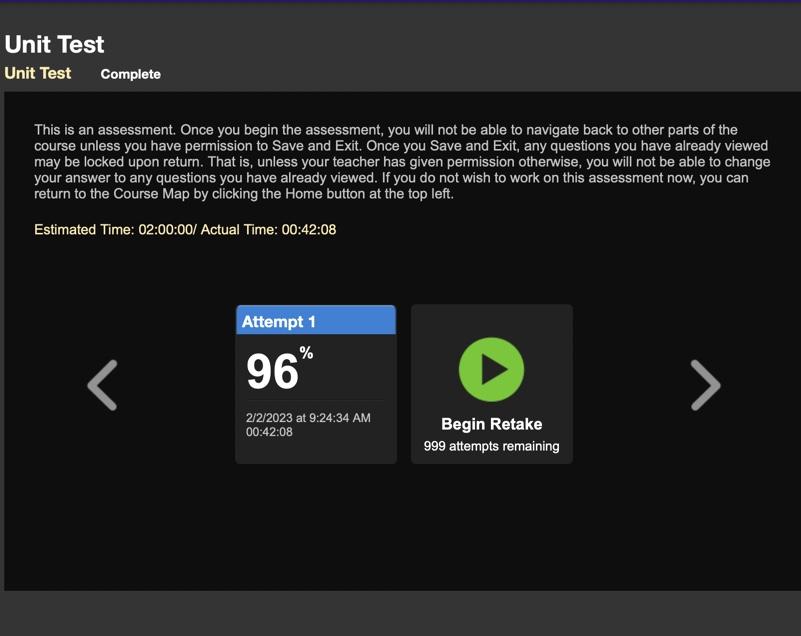801x636 pixels.
Task: Click the 00:42:08 duration under the timestamp
Action: point(269,432)
